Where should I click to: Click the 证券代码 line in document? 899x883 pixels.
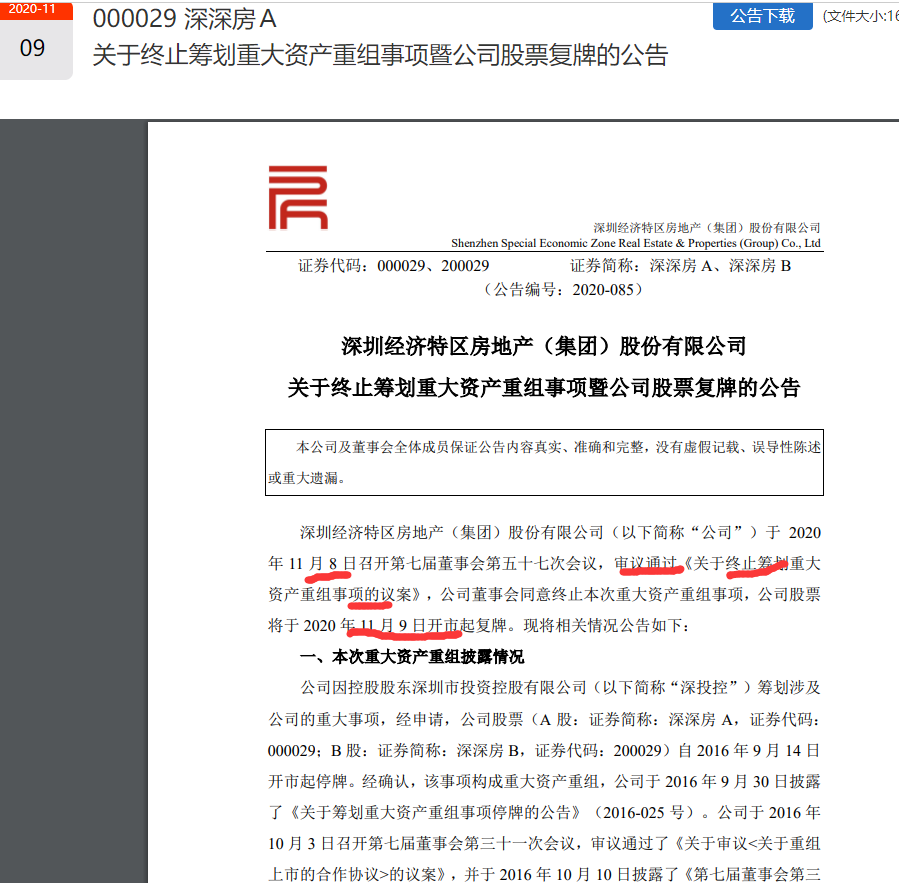393,266
